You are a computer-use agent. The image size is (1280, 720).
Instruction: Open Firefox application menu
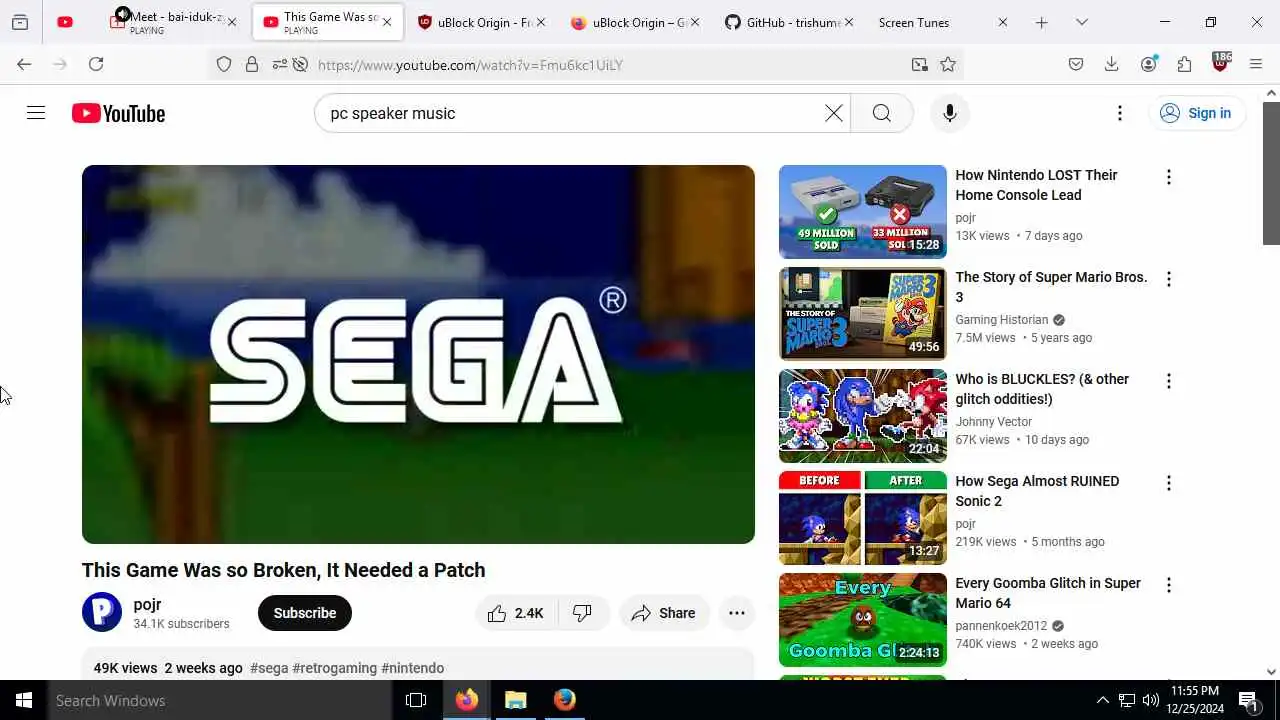point(1256,64)
